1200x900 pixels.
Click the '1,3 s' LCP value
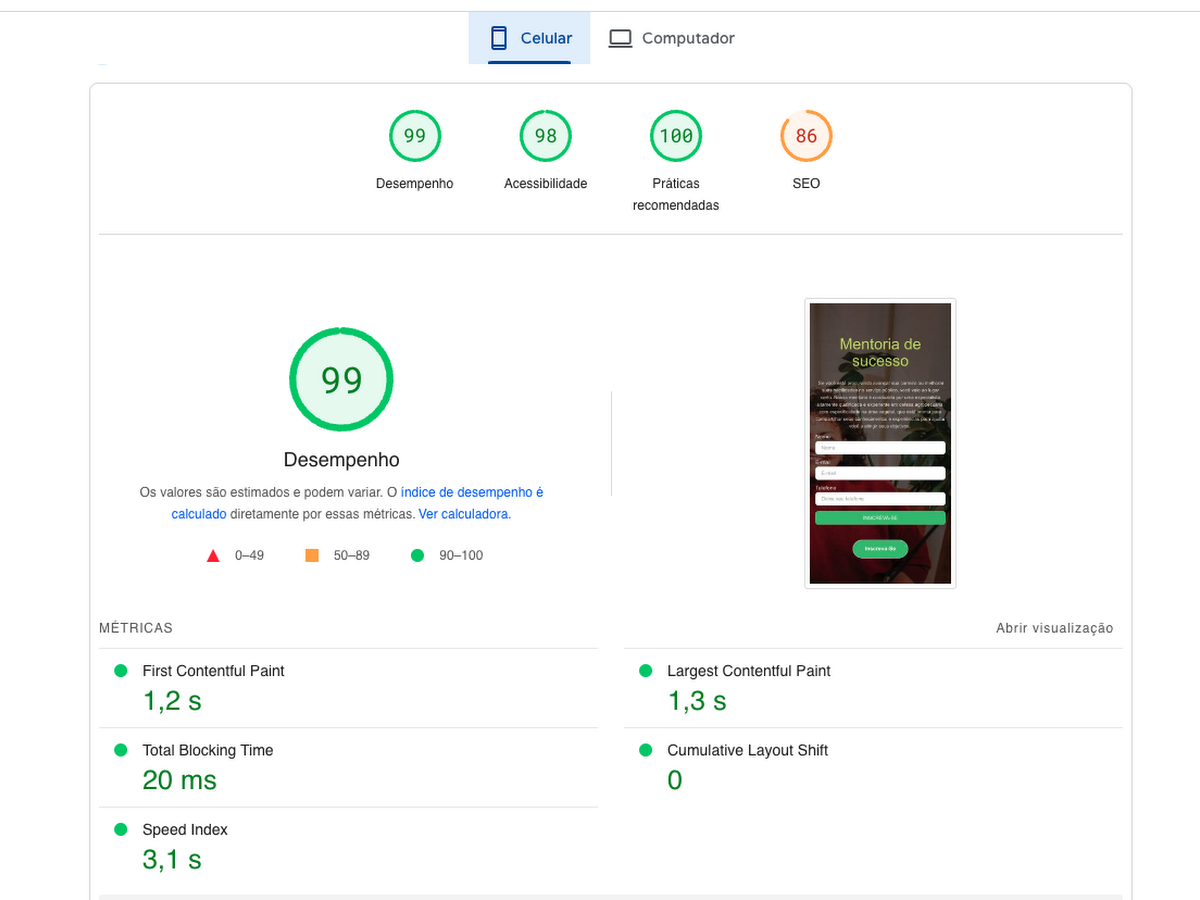(697, 701)
